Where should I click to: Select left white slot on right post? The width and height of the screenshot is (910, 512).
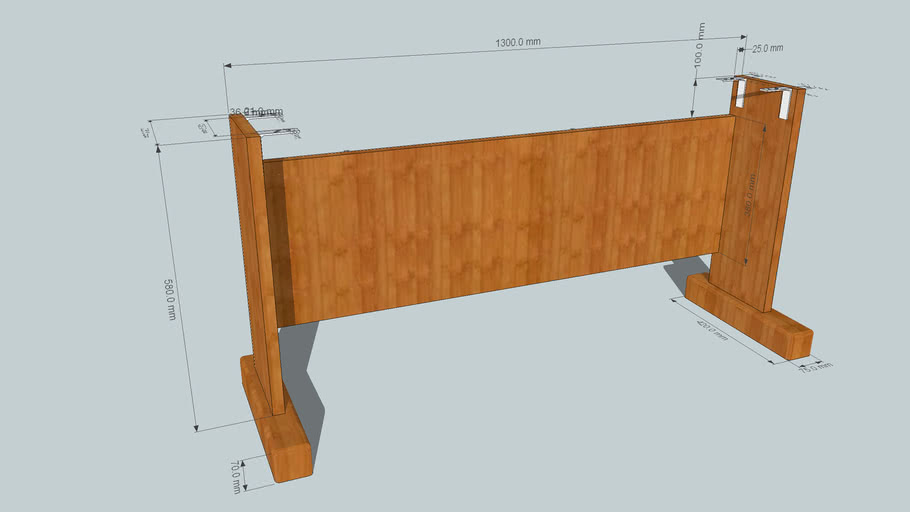[x=739, y=93]
